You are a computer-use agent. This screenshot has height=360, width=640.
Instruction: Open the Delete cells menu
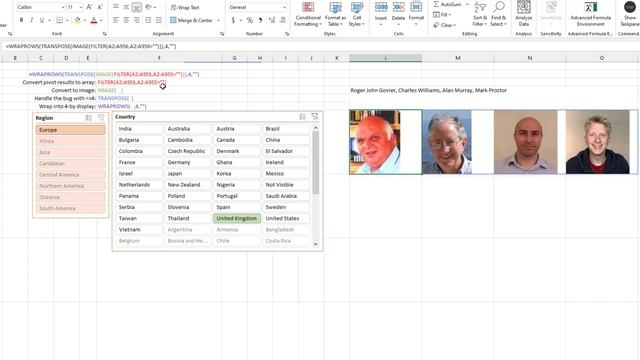[x=398, y=15]
